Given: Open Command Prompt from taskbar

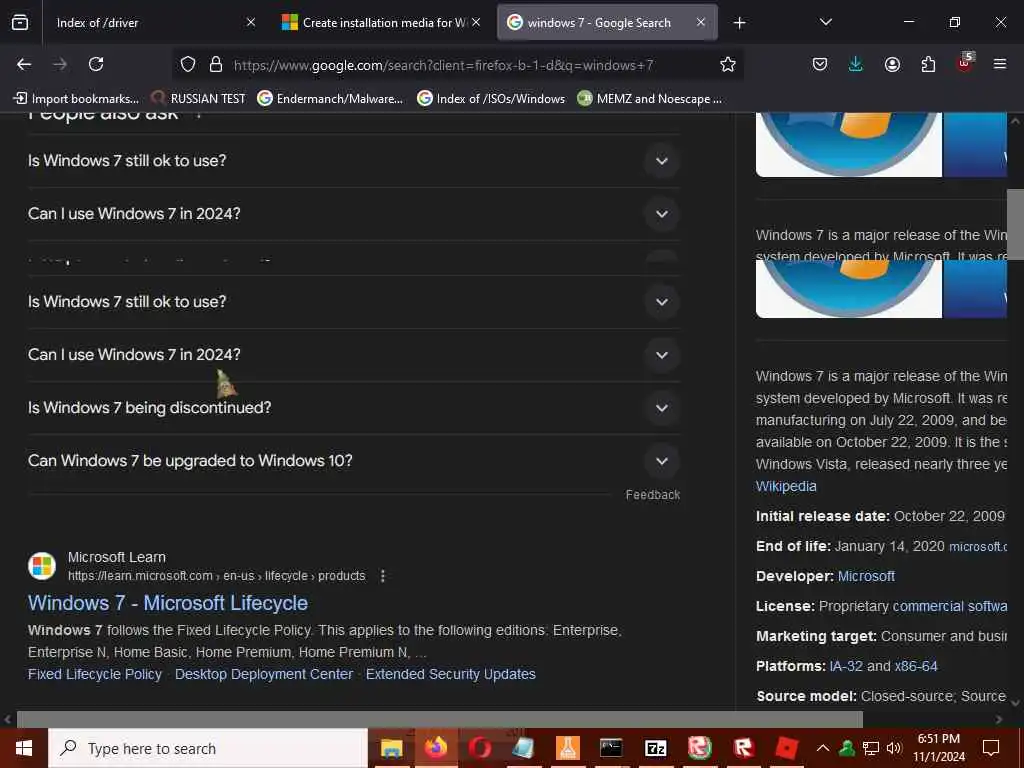Looking at the screenshot, I should click(611, 748).
